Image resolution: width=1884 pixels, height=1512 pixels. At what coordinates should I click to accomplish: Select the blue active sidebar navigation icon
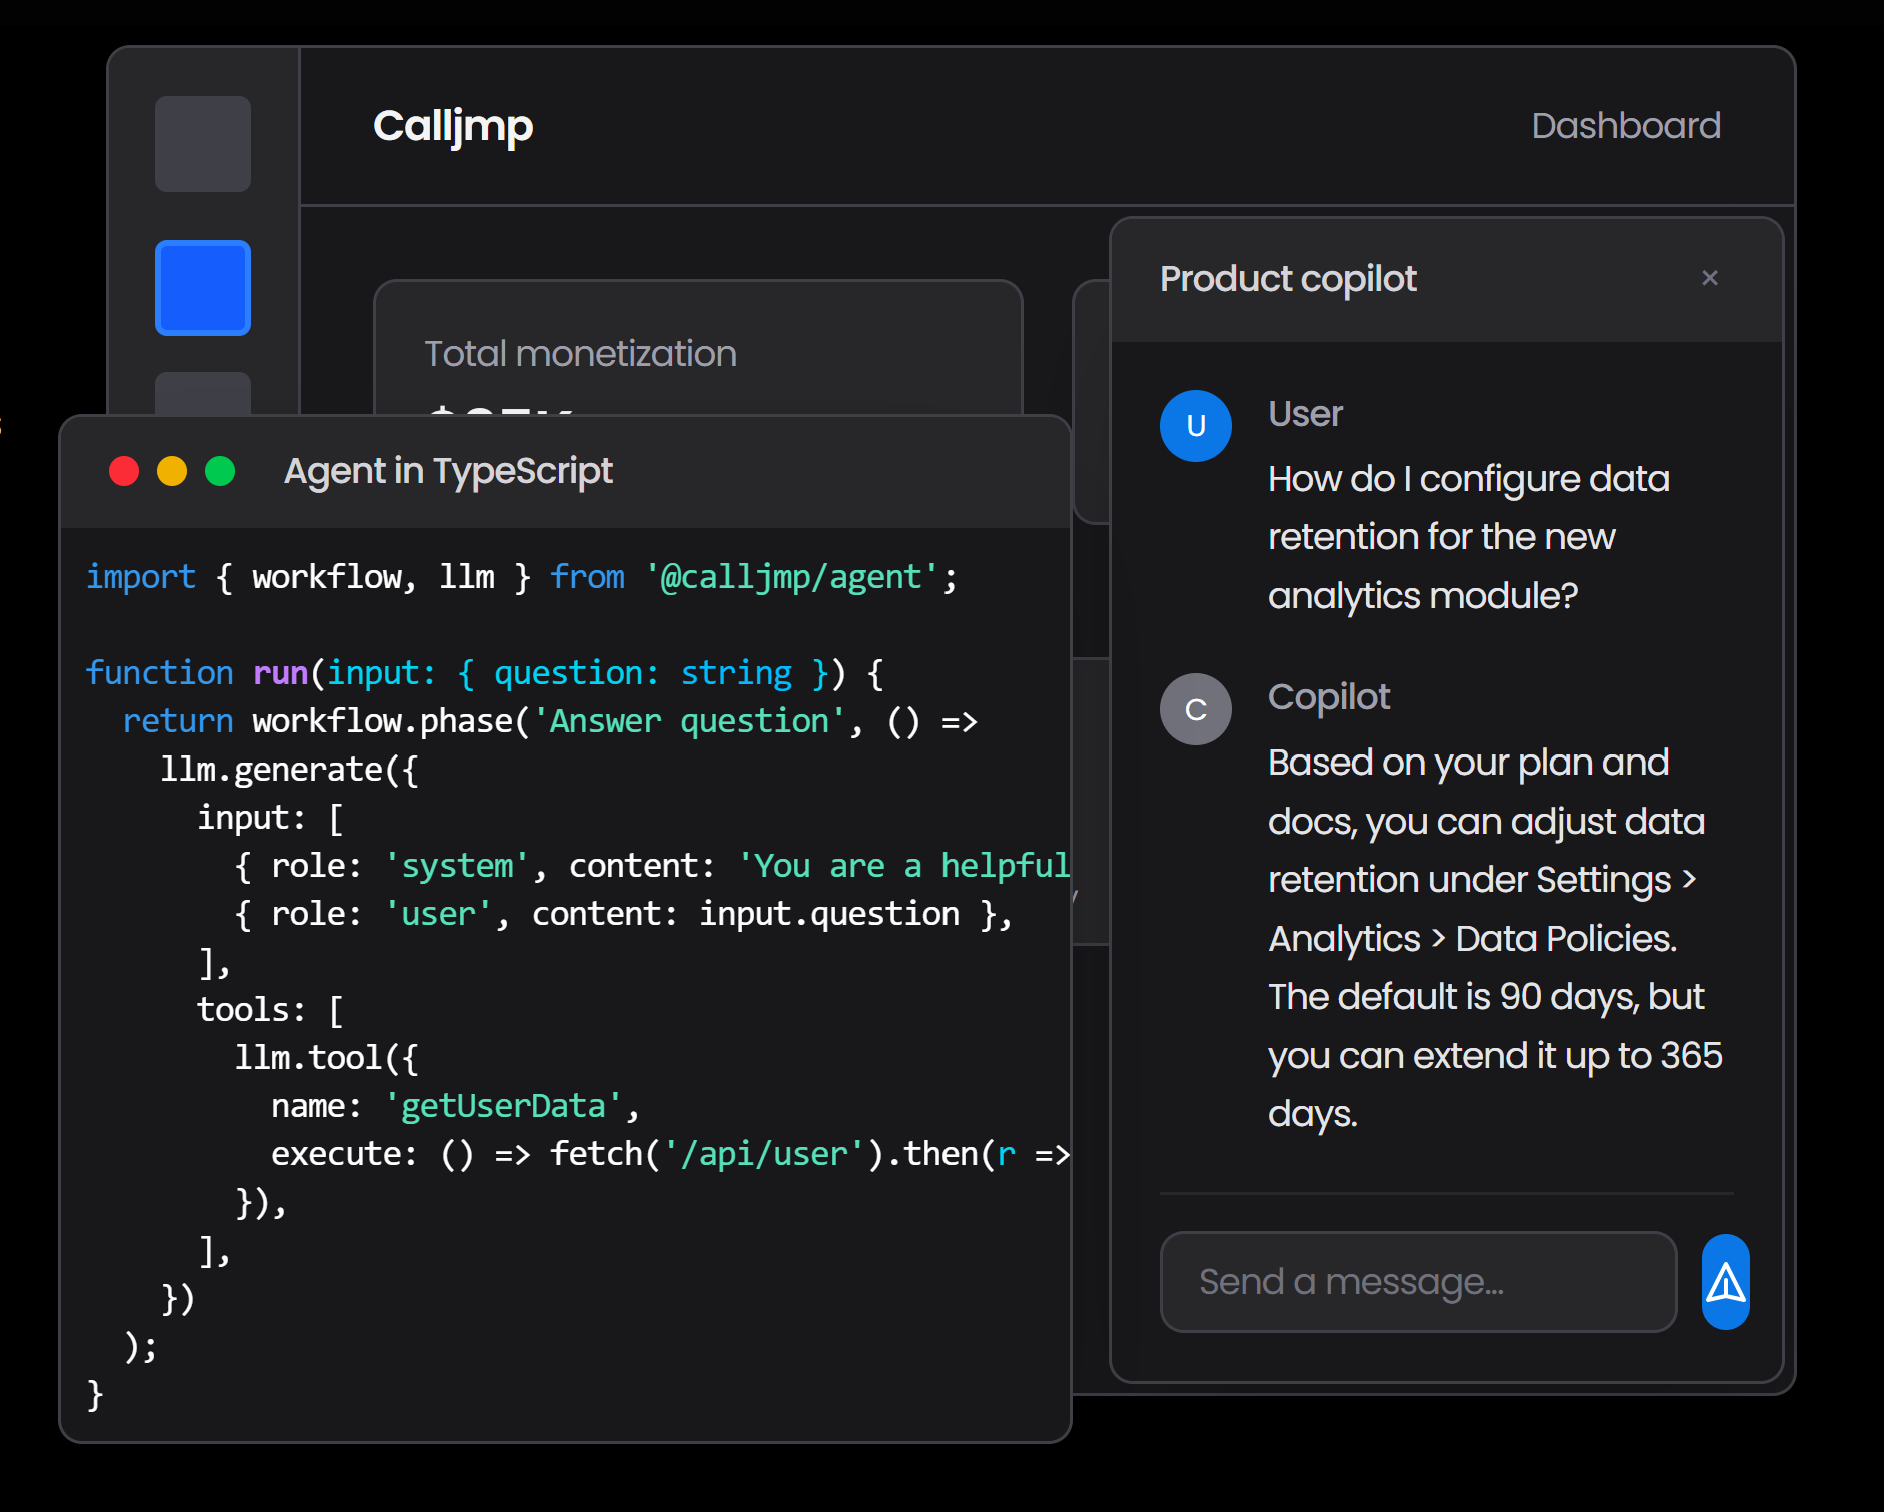pyautogui.click(x=202, y=288)
